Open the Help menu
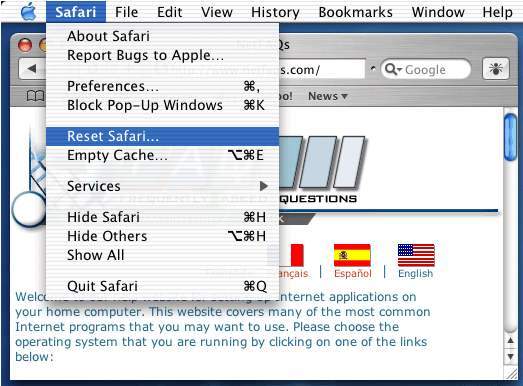This screenshot has width=523, height=386. [497, 12]
